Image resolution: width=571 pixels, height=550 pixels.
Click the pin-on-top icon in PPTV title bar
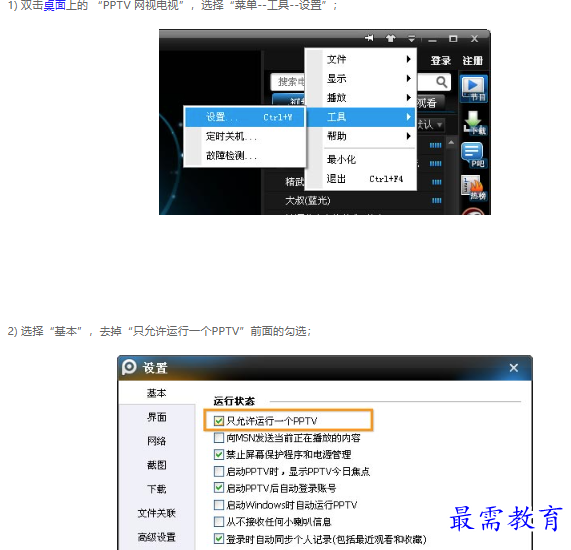(x=369, y=38)
